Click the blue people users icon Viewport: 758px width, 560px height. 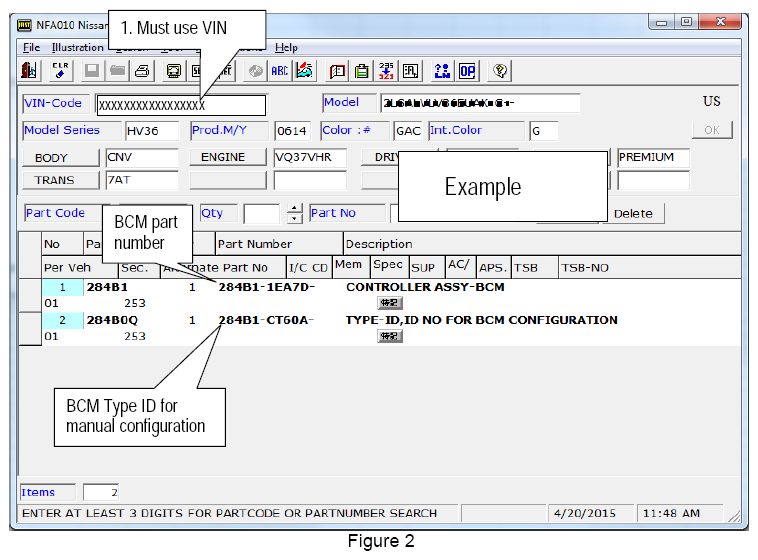[442, 71]
